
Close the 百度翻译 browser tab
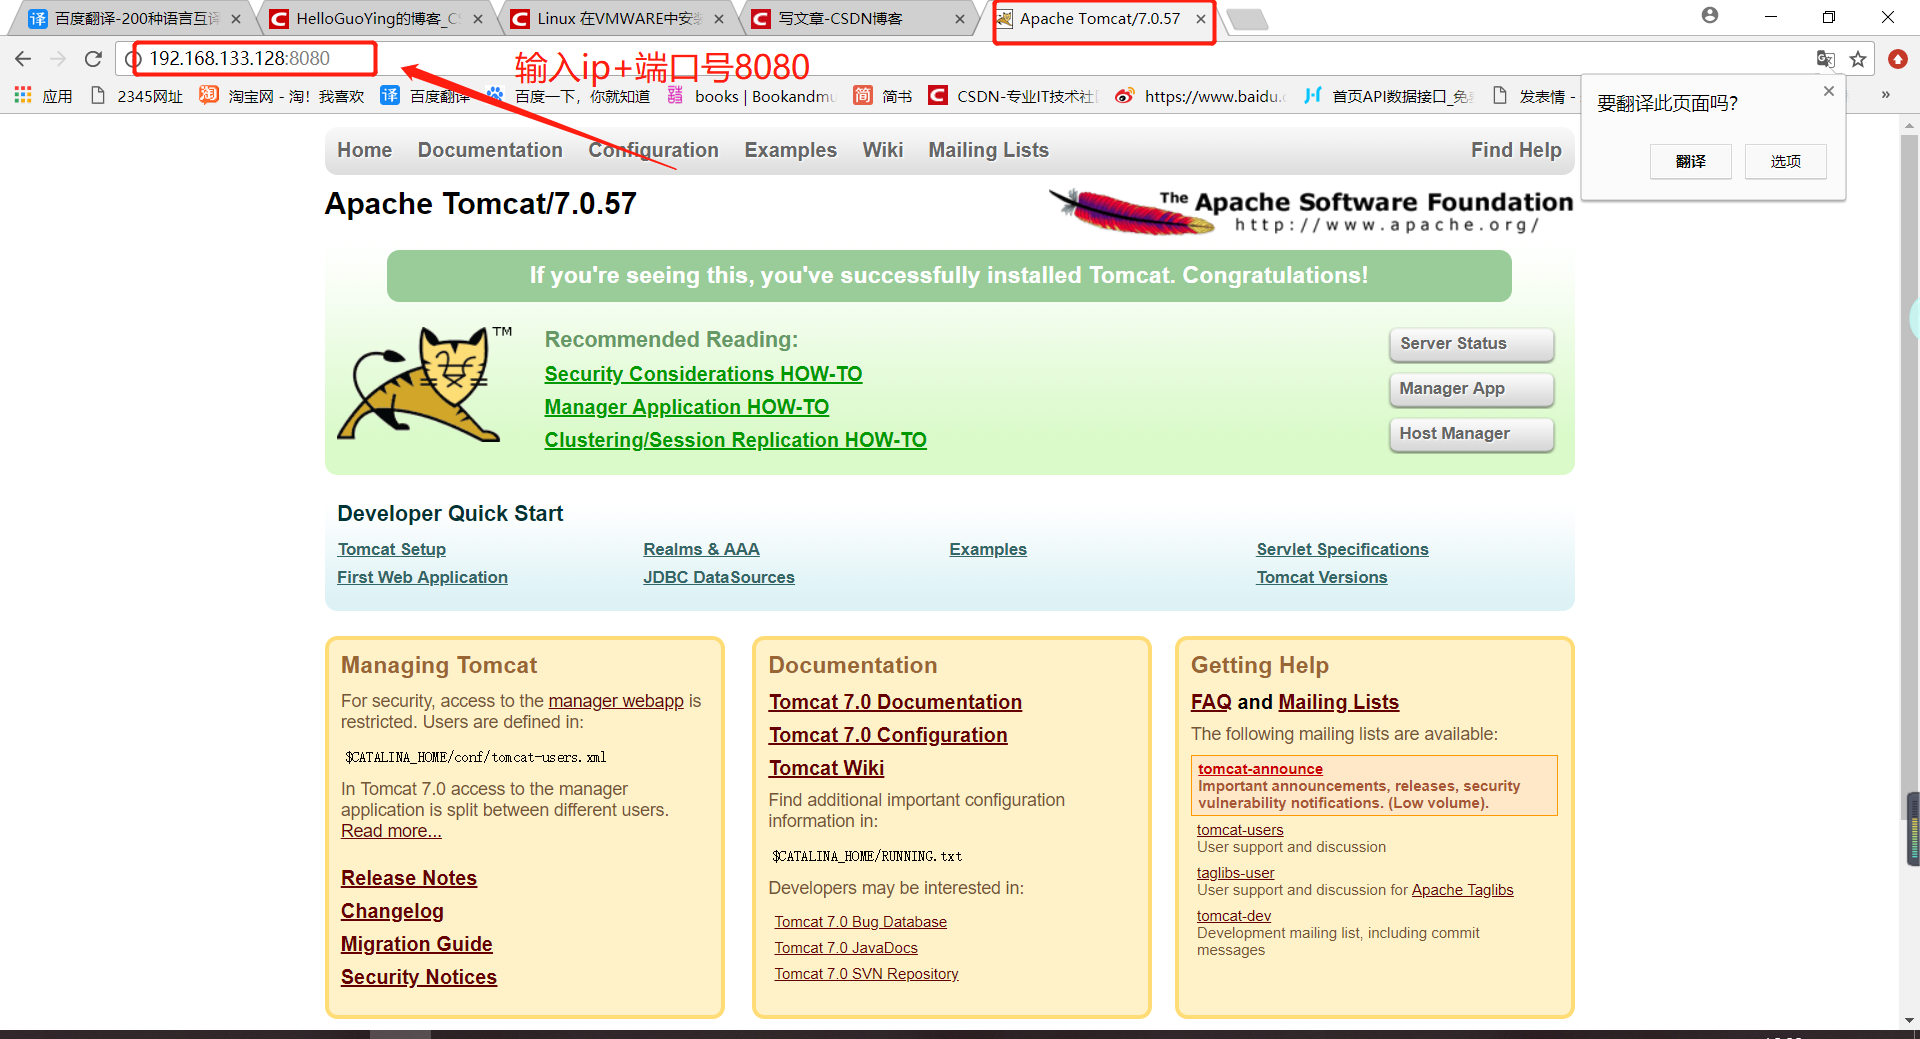point(236,19)
